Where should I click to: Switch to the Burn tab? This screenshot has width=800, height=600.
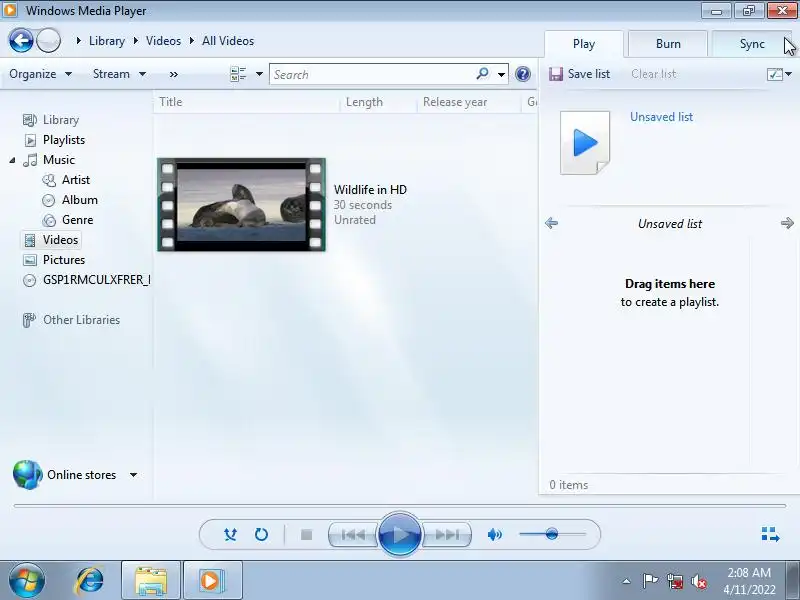(668, 44)
